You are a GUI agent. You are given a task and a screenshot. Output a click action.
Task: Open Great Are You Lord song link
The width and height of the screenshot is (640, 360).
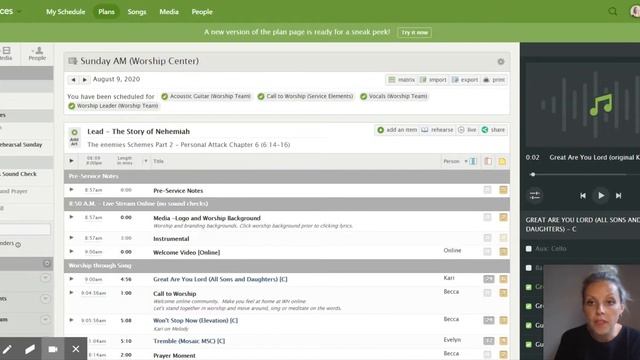[220, 279]
